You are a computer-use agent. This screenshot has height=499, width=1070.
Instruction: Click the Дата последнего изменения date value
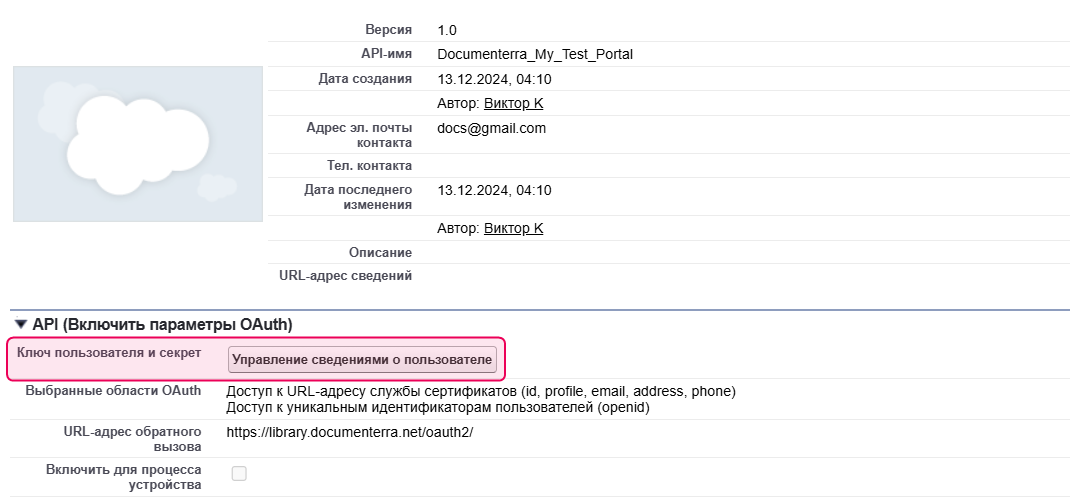pyautogui.click(x=494, y=191)
